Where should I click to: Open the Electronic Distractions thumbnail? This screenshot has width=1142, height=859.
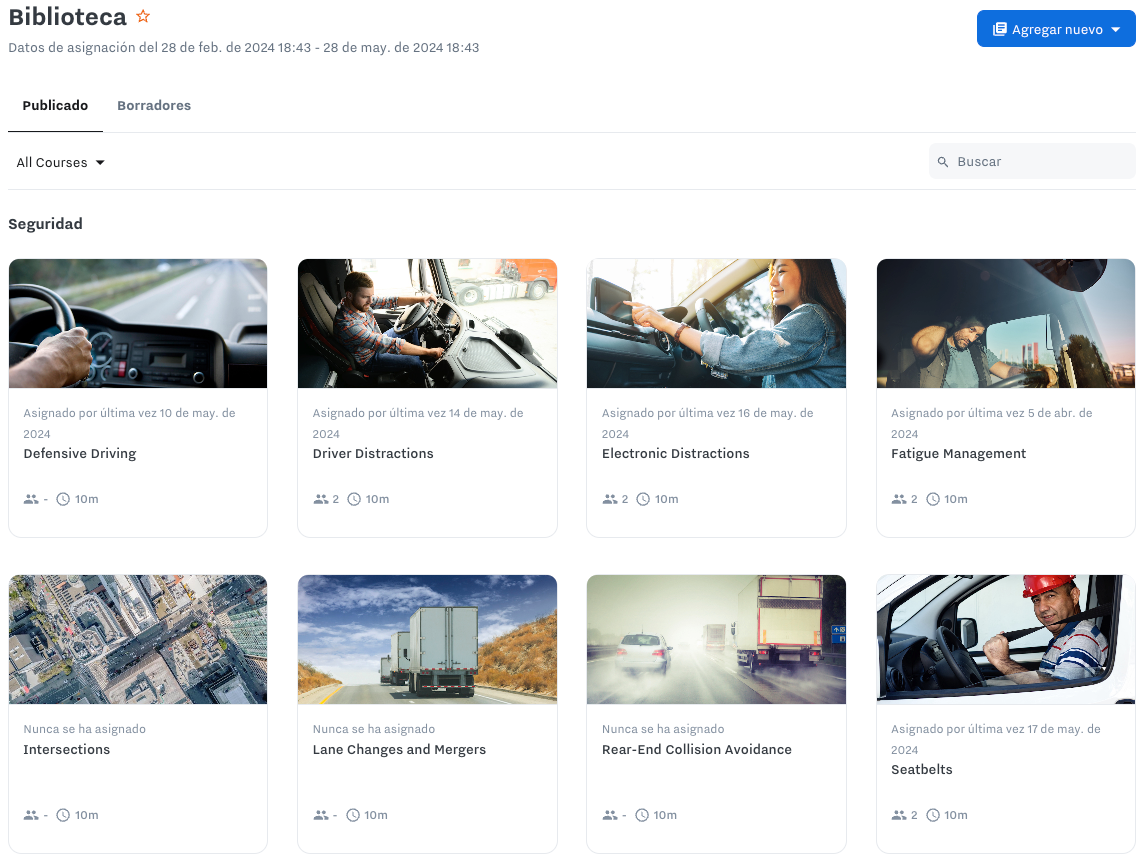(717, 323)
